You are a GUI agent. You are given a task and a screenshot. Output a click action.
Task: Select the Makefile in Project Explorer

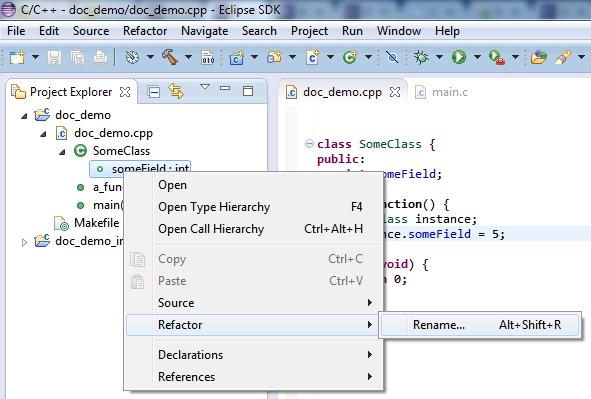coord(96,223)
